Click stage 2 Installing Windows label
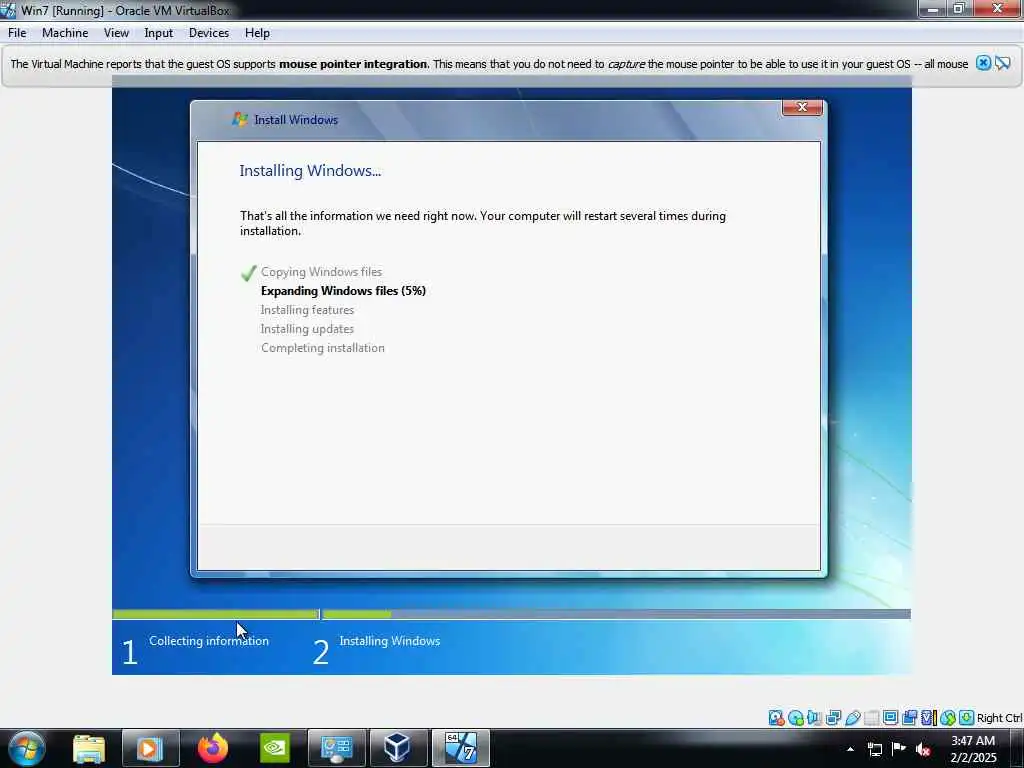Screen dimensions: 1024x768 coord(390,641)
